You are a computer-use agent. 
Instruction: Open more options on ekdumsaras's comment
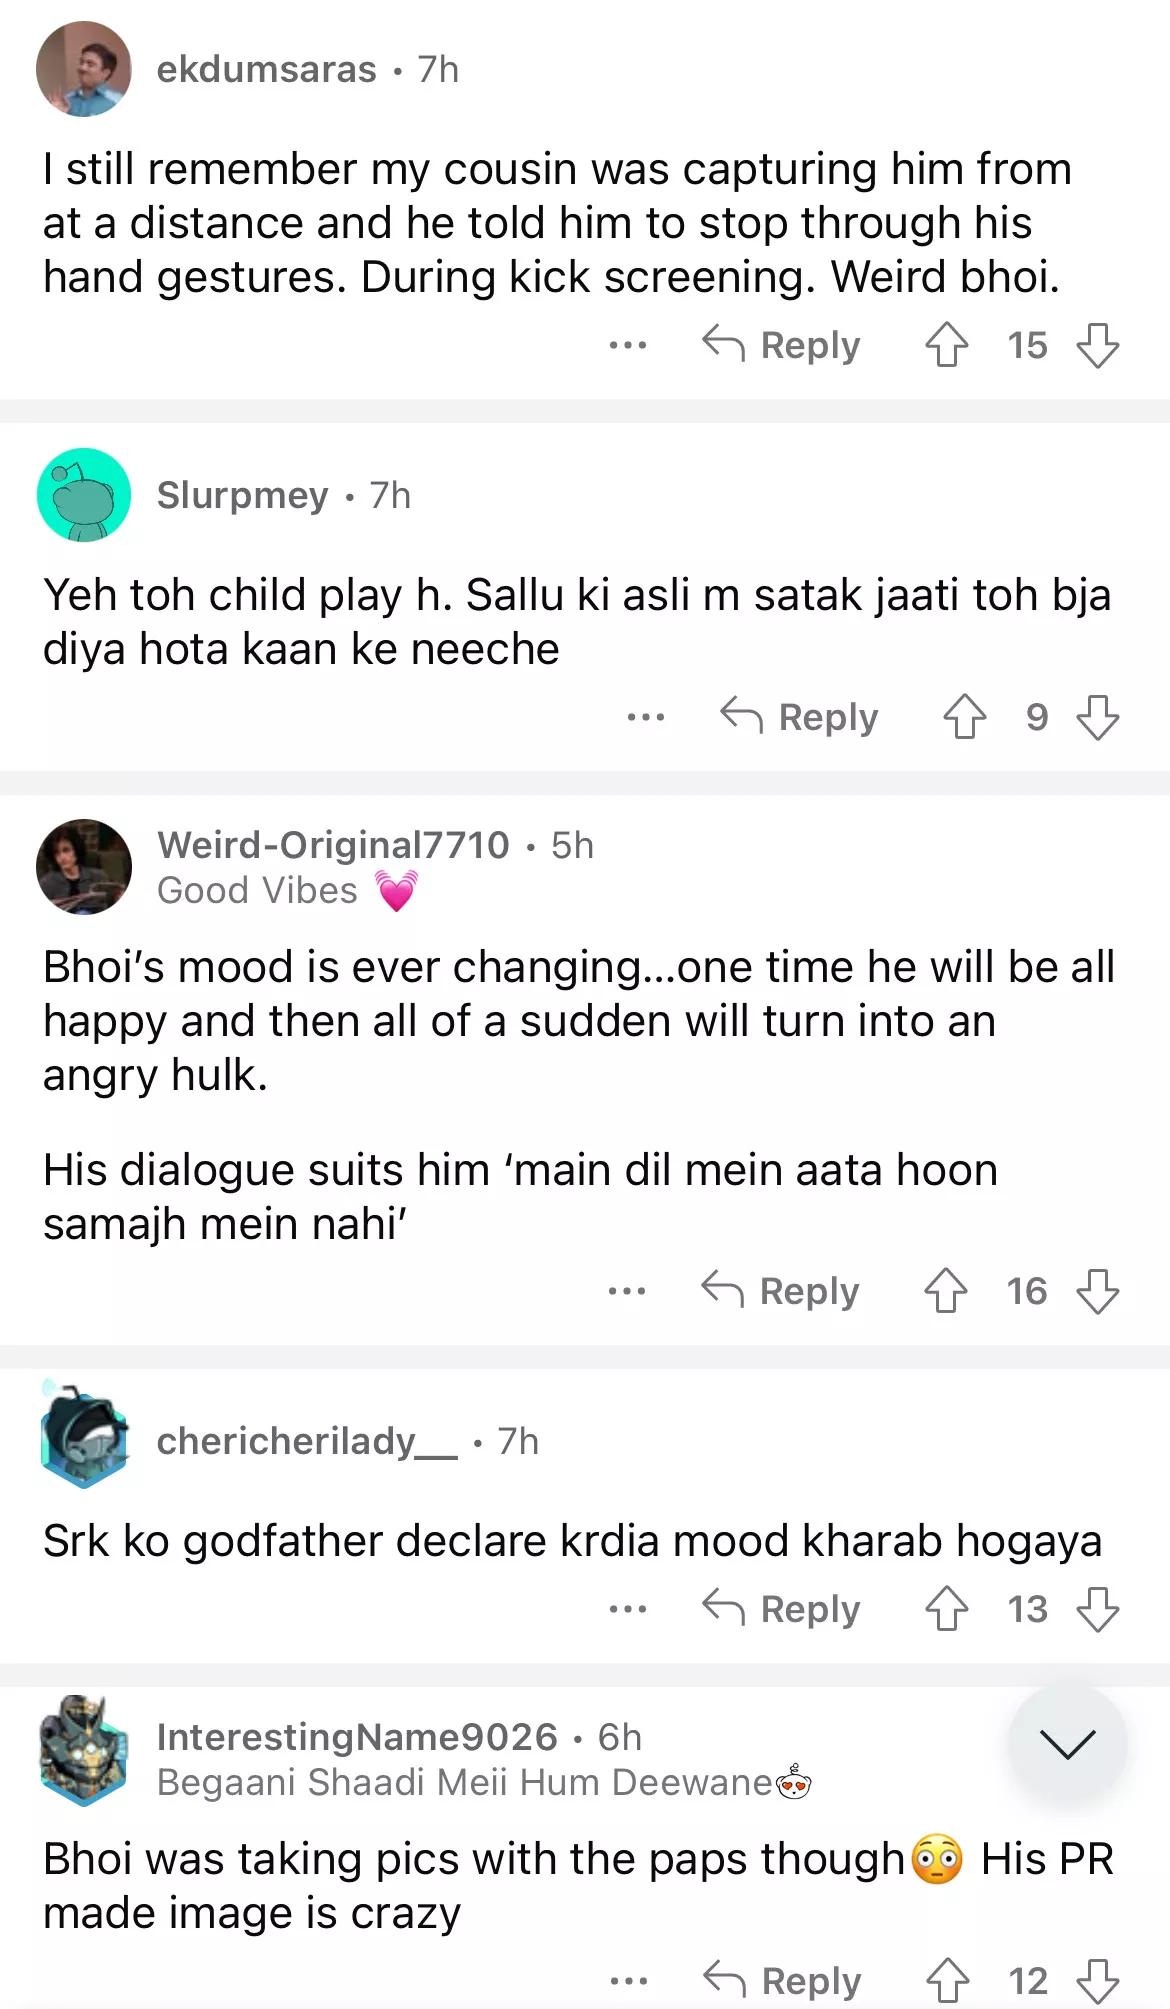pos(628,345)
